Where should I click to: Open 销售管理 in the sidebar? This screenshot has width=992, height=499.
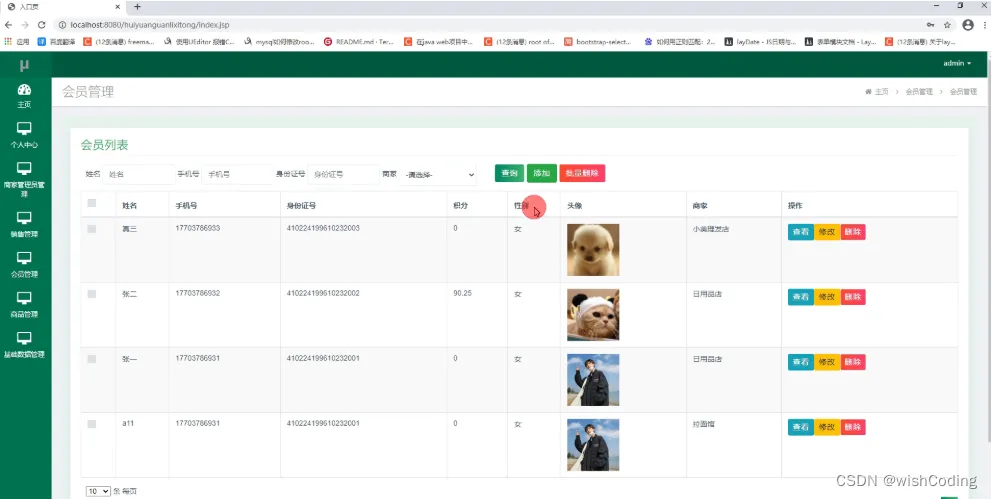(x=25, y=225)
